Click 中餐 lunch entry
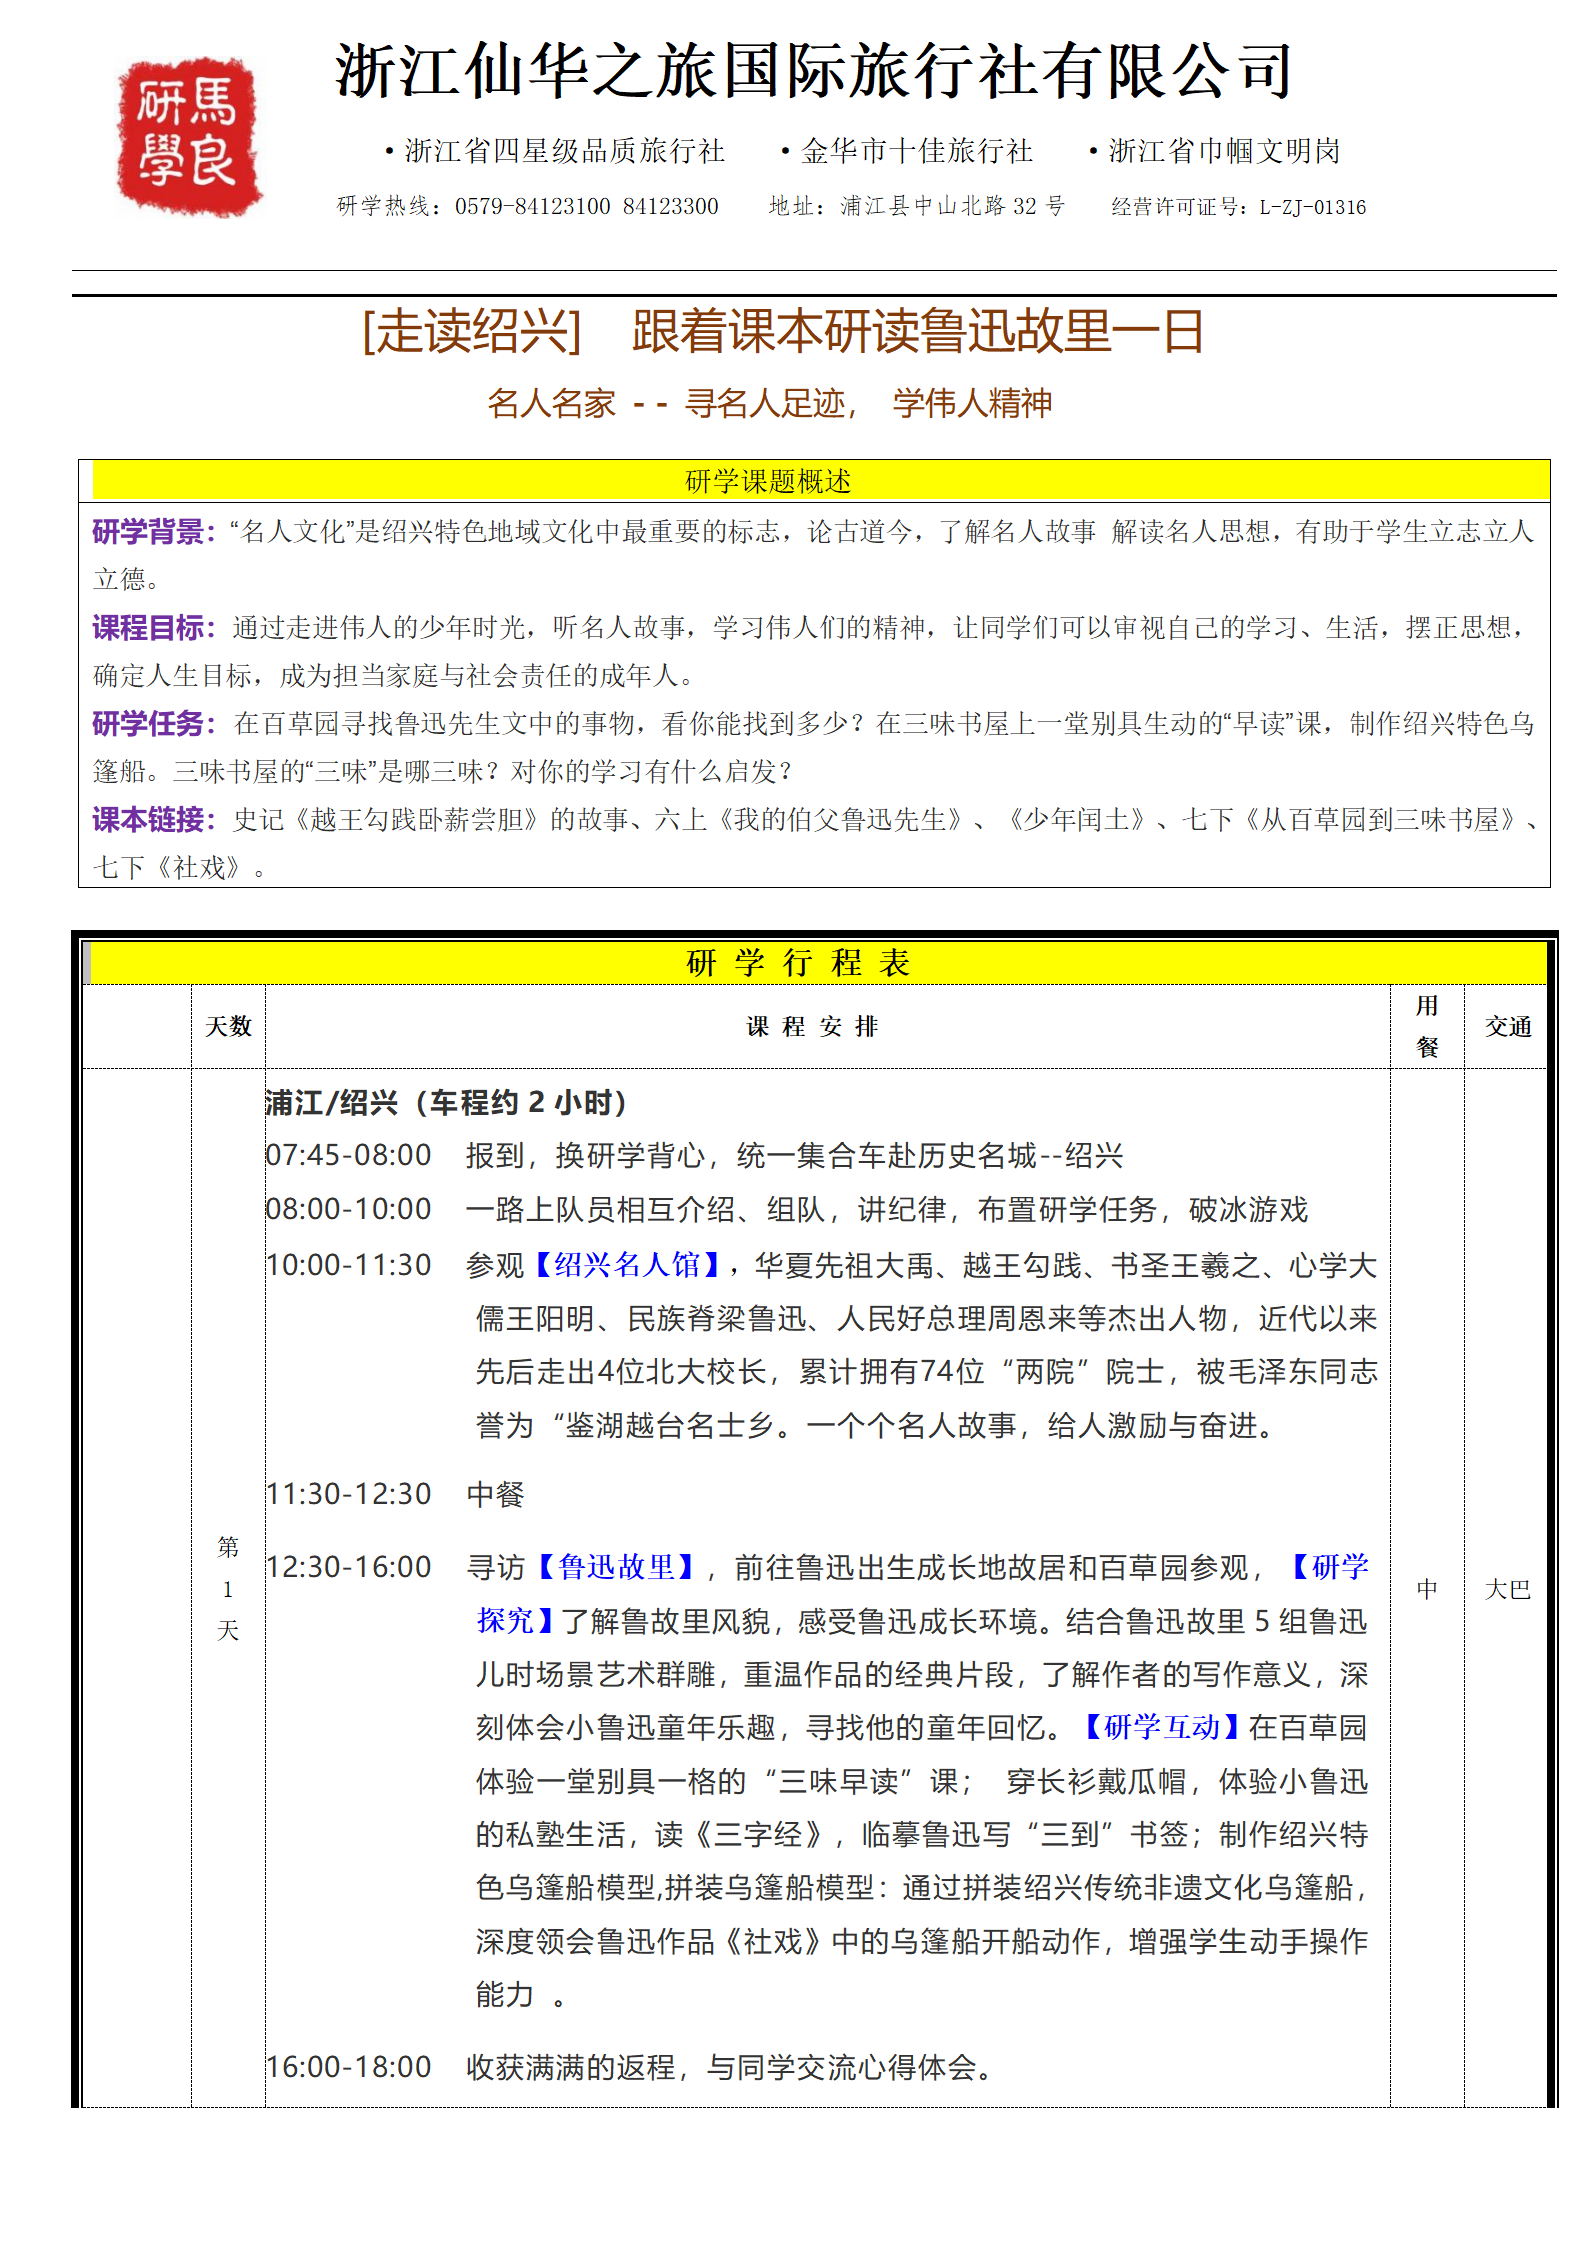 [x=495, y=1494]
